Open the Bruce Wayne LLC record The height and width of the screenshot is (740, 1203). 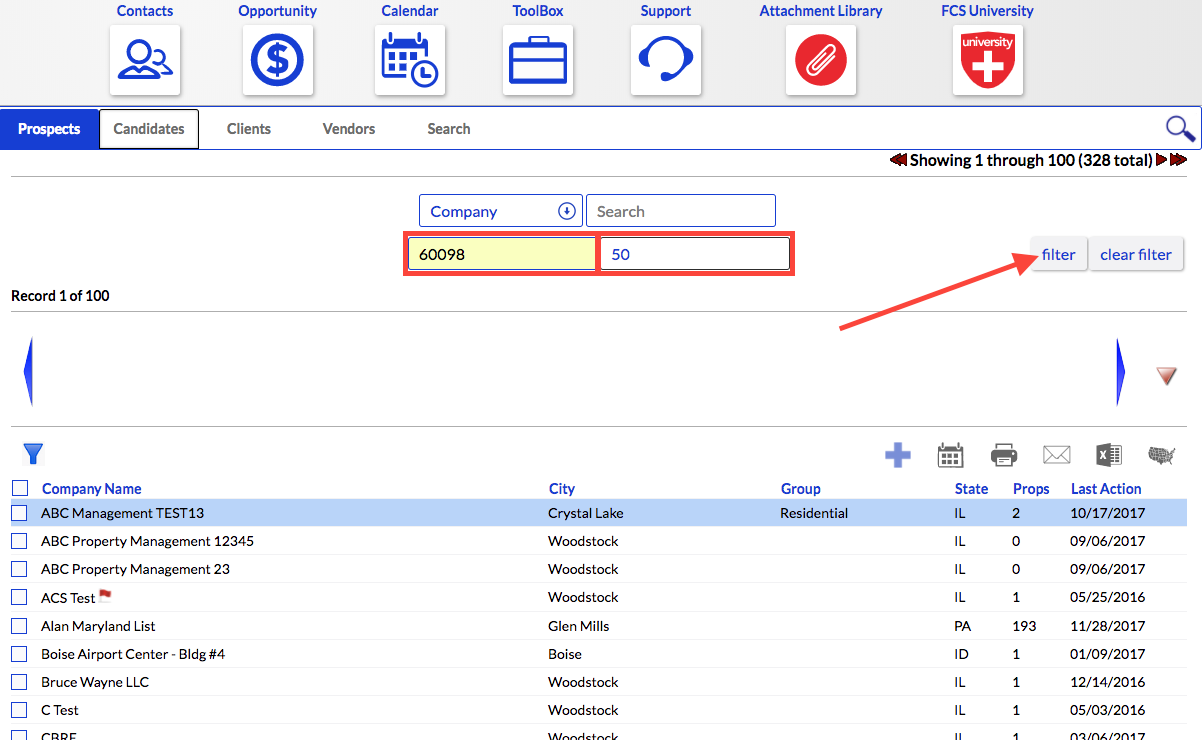pos(95,682)
